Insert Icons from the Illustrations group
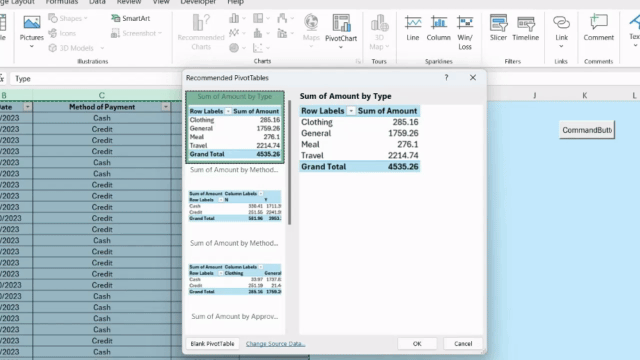The height and width of the screenshot is (360, 640). pos(62,33)
